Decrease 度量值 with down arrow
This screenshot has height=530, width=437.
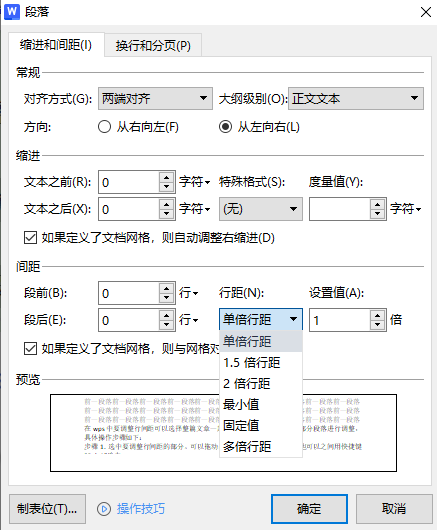point(378,214)
